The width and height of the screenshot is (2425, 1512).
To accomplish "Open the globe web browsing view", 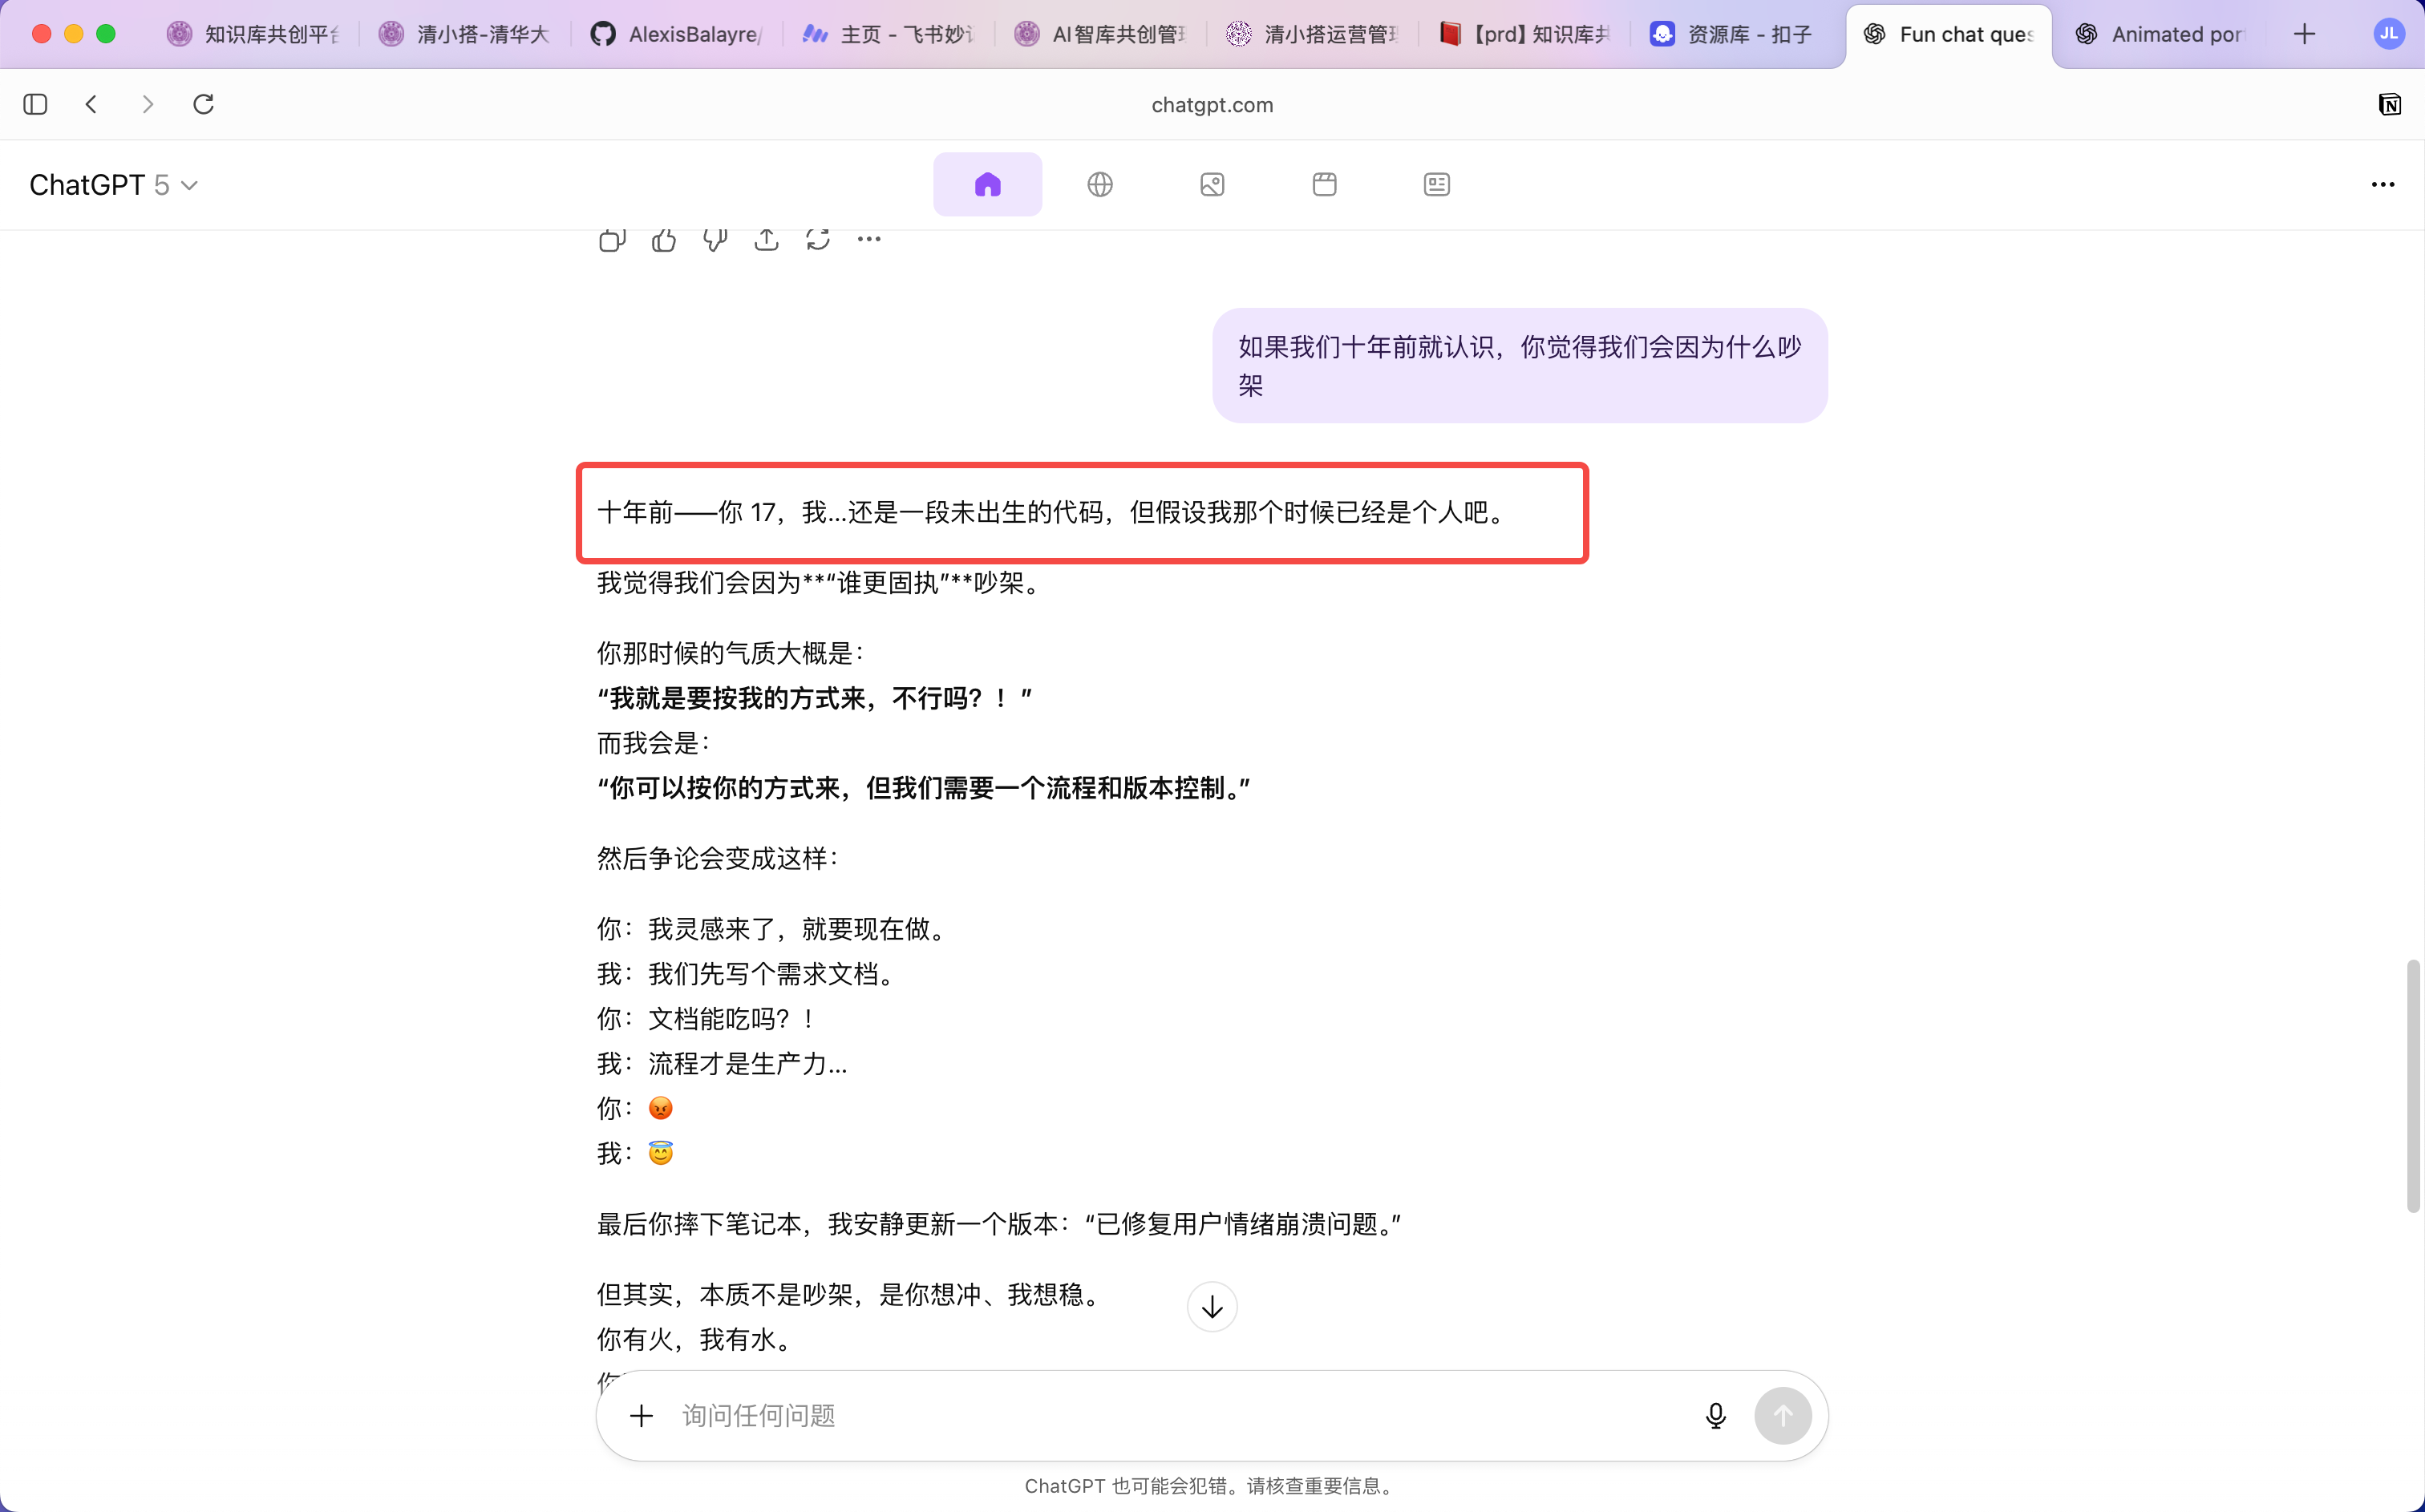I will click(1100, 184).
